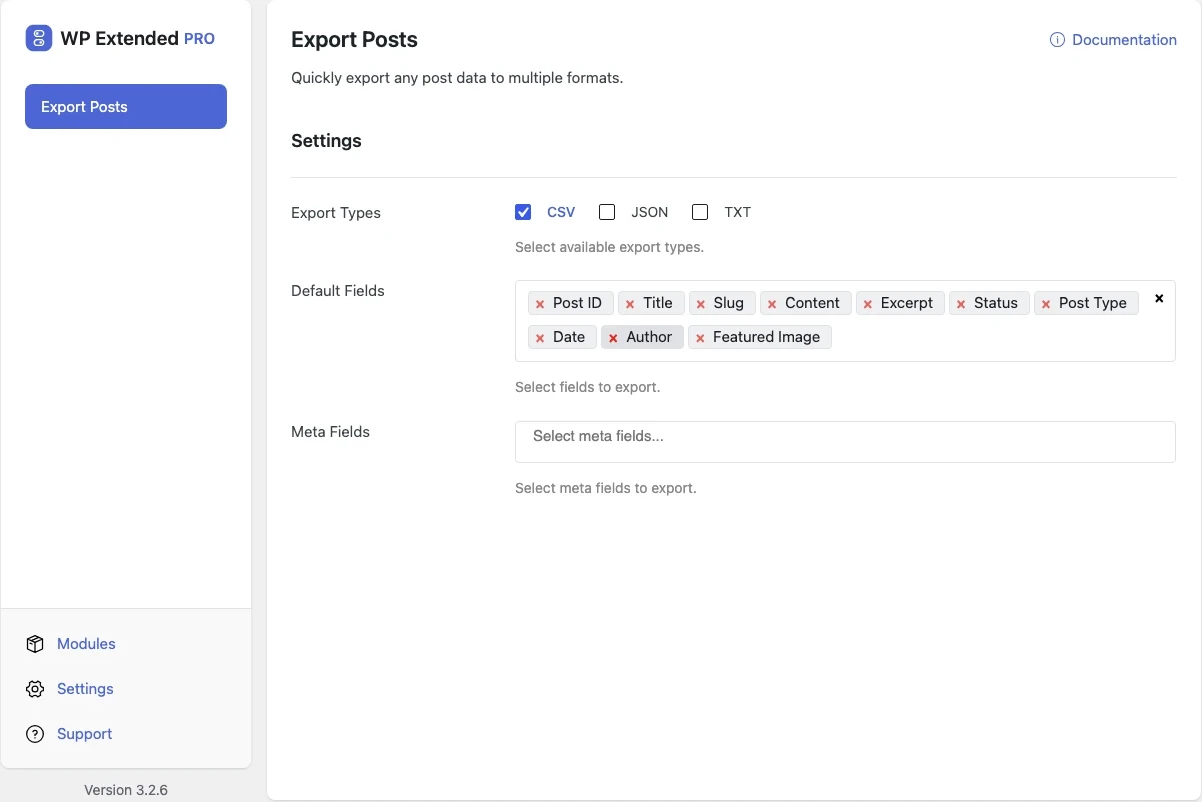Open the Select meta fields dropdown
Image resolution: width=1202 pixels, height=802 pixels.
[845, 441]
